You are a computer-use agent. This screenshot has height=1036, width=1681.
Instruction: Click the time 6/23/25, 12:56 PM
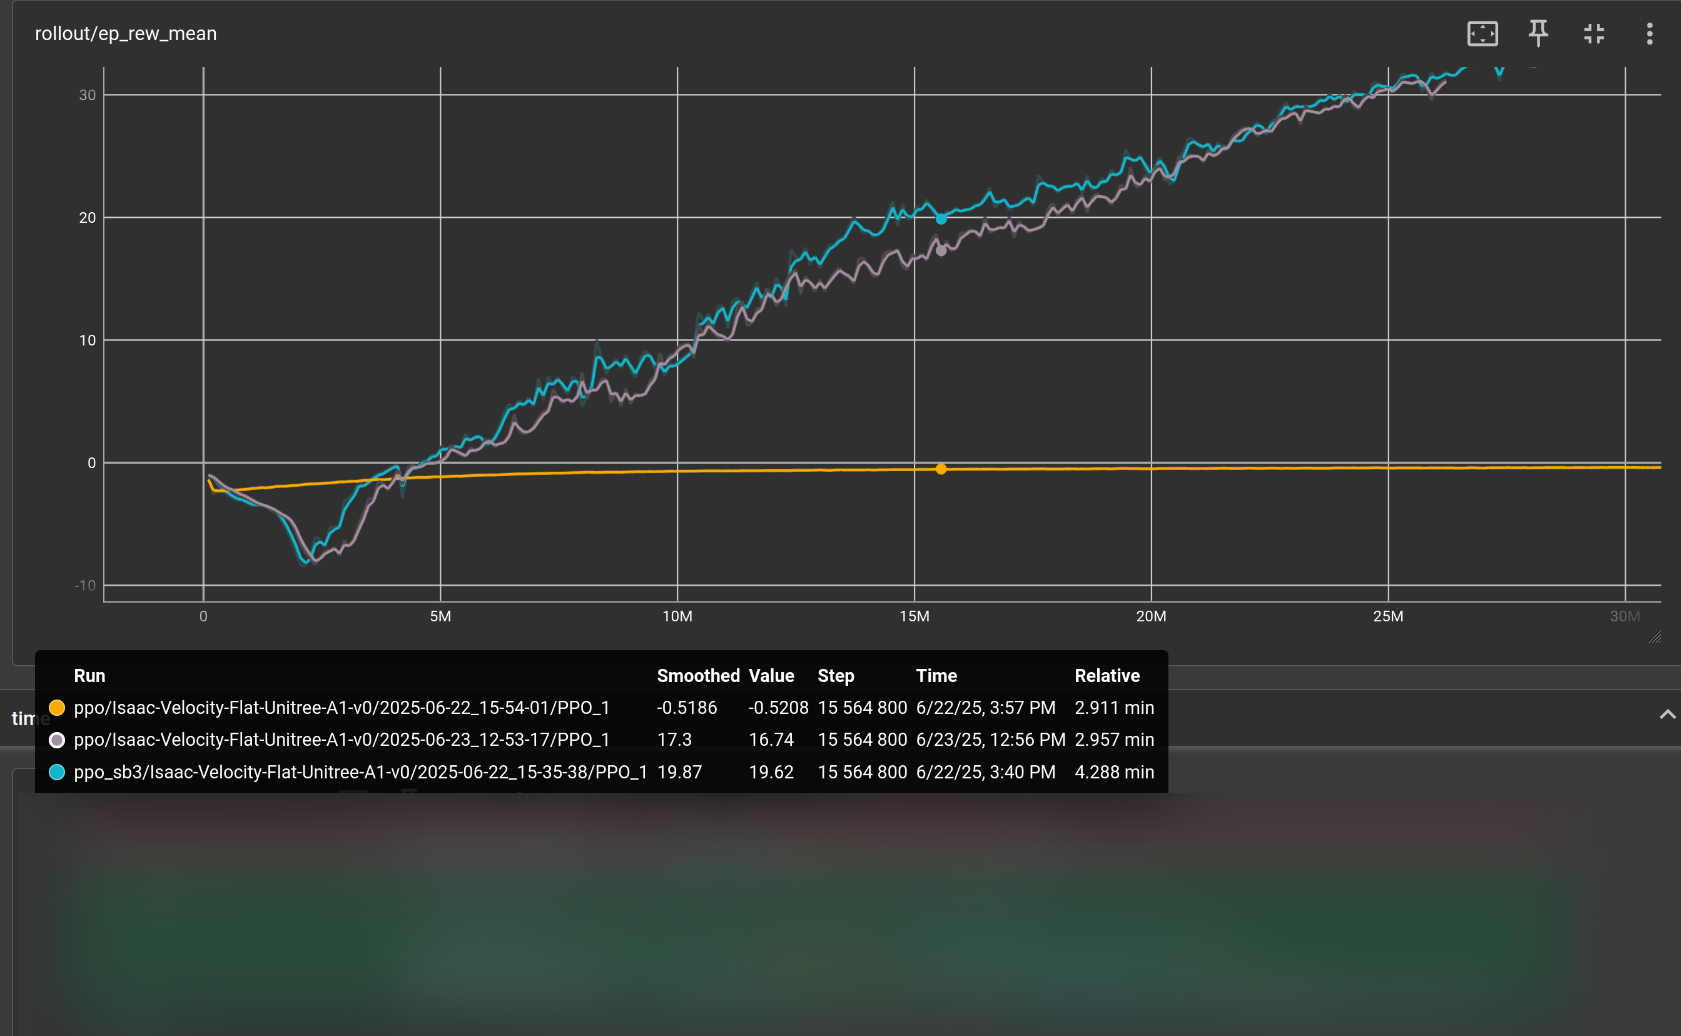[991, 740]
